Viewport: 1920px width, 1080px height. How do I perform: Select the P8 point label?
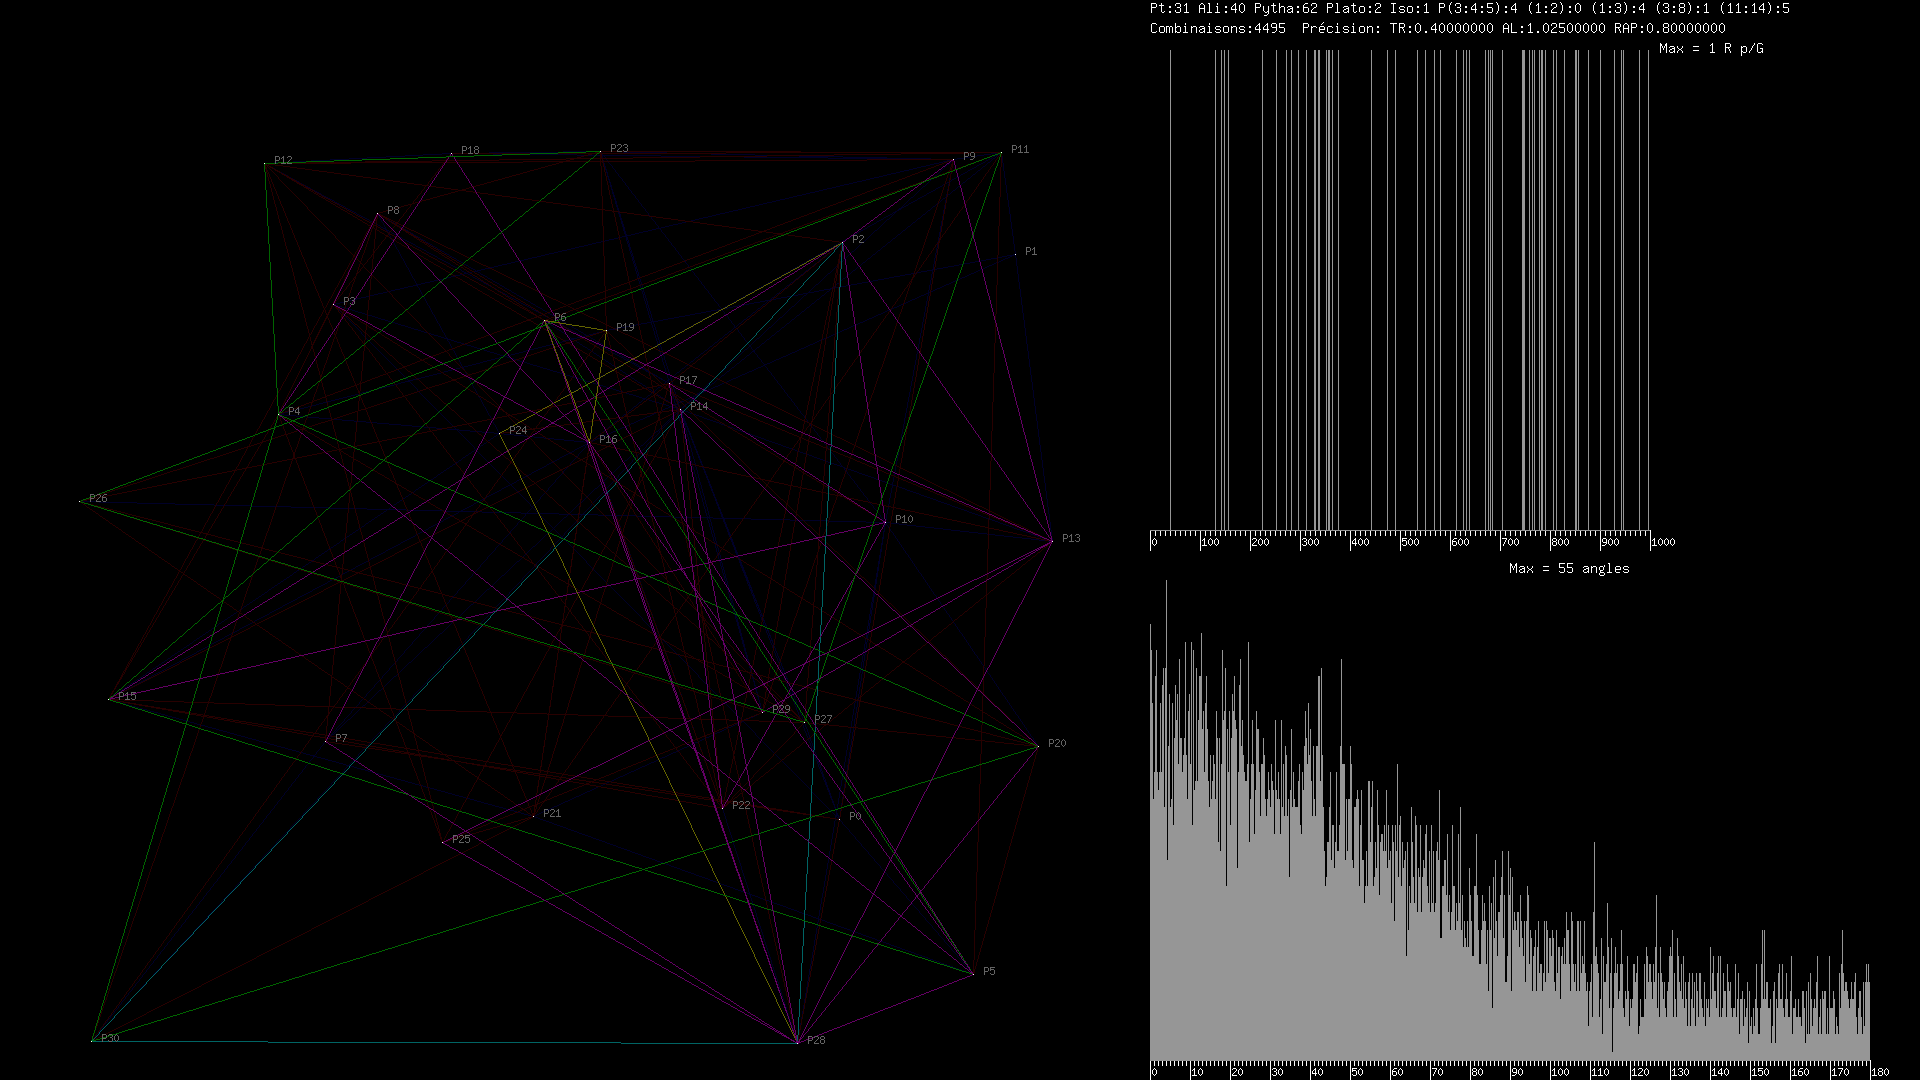pos(393,210)
